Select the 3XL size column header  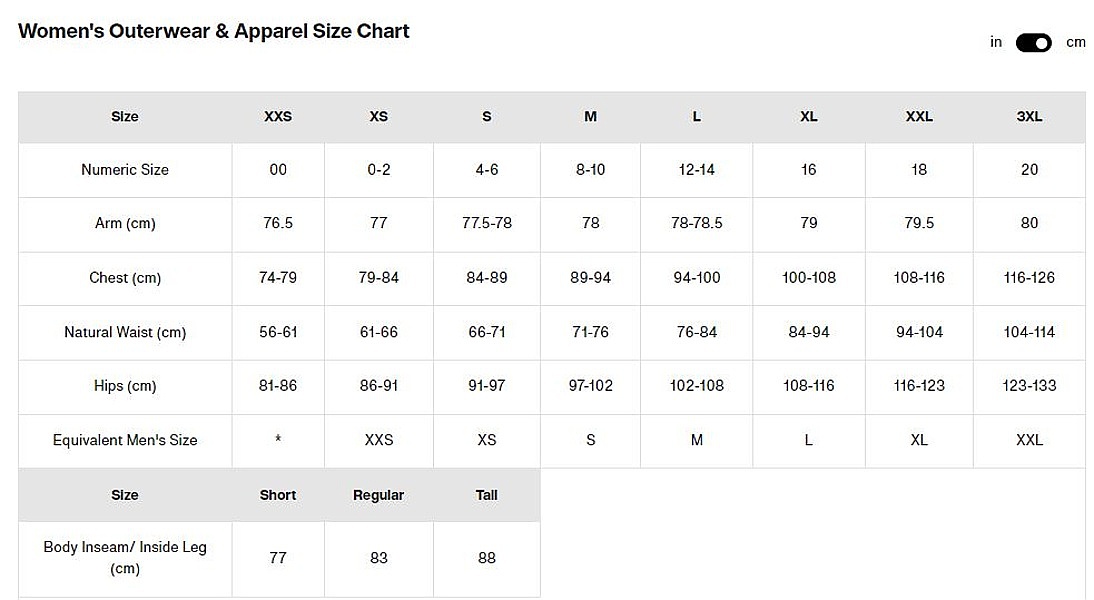point(1029,117)
